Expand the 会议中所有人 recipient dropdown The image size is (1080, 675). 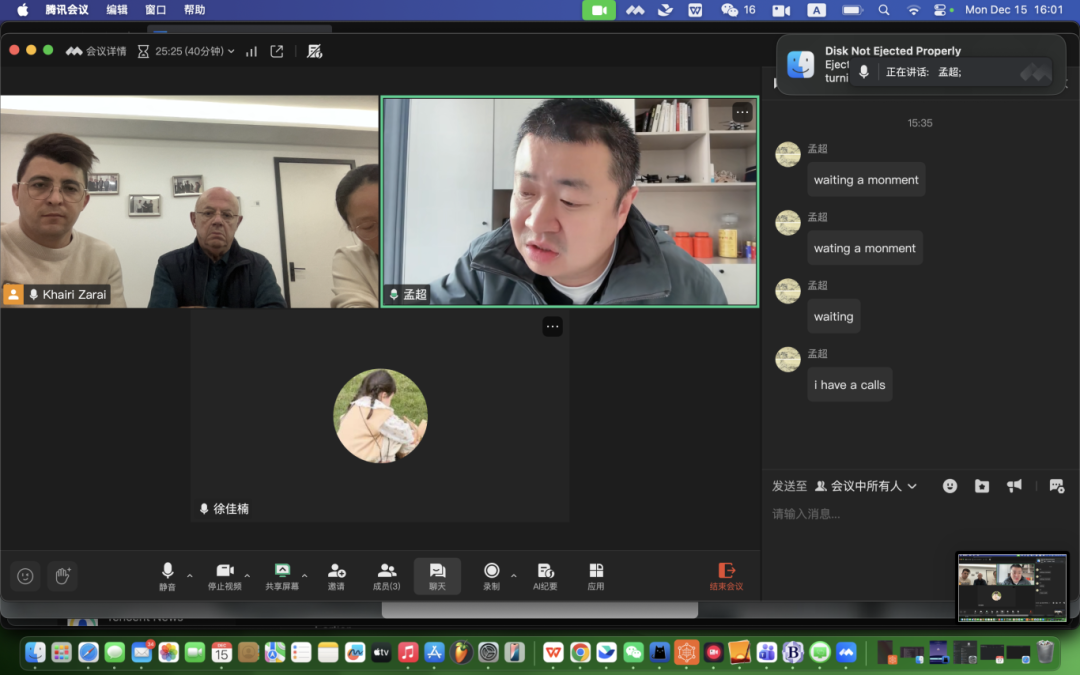click(x=866, y=486)
